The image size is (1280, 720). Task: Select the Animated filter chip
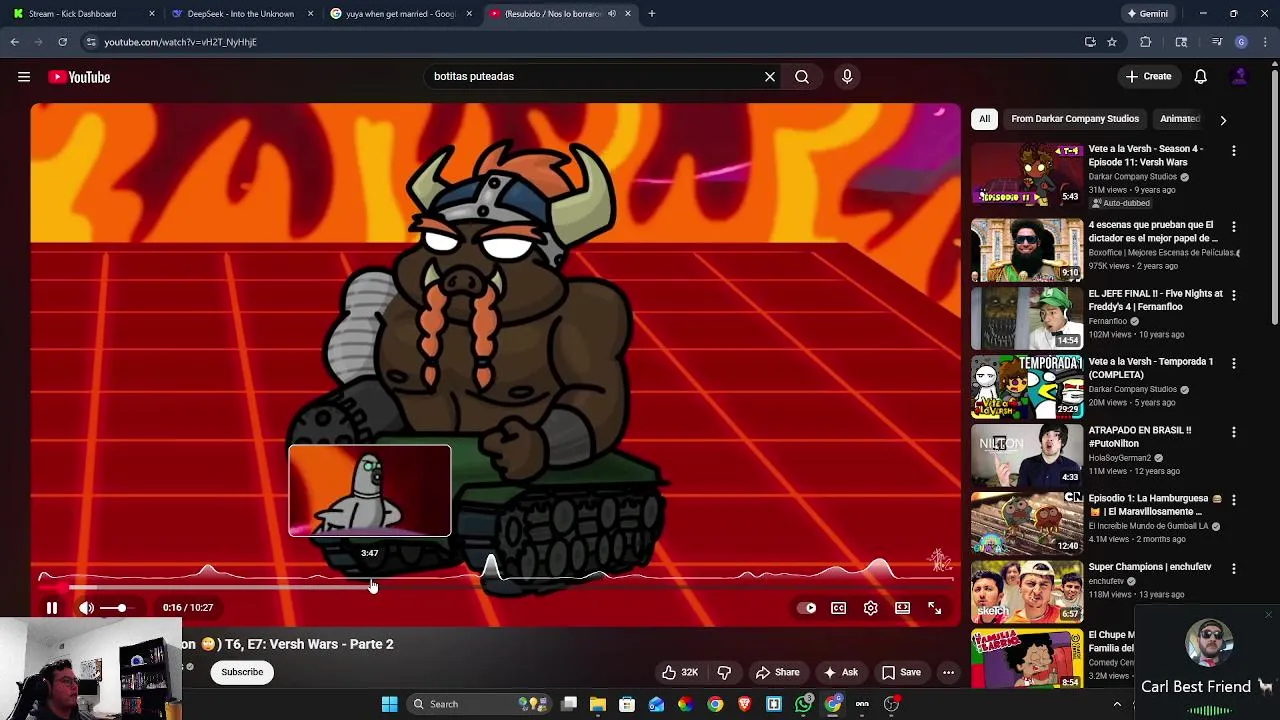(x=1180, y=119)
